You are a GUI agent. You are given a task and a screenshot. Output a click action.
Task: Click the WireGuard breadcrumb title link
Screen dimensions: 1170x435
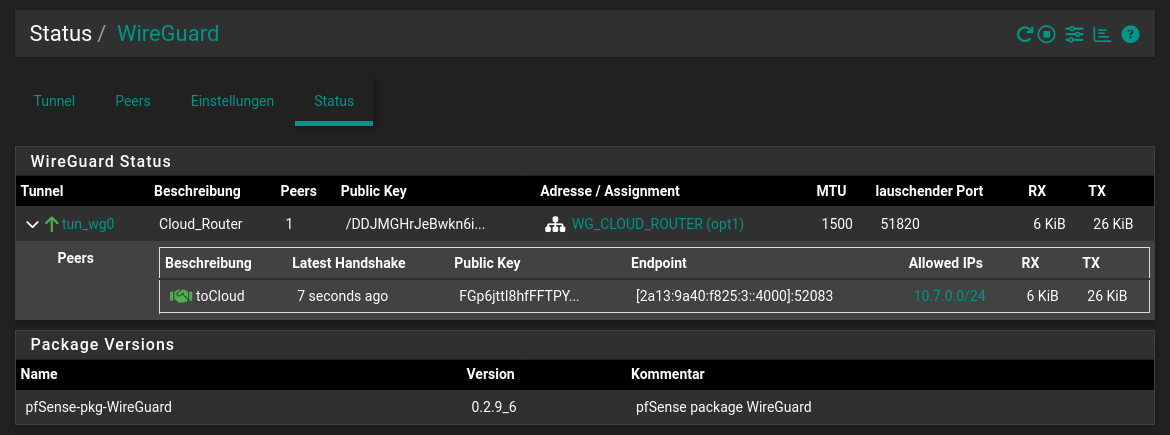(168, 34)
